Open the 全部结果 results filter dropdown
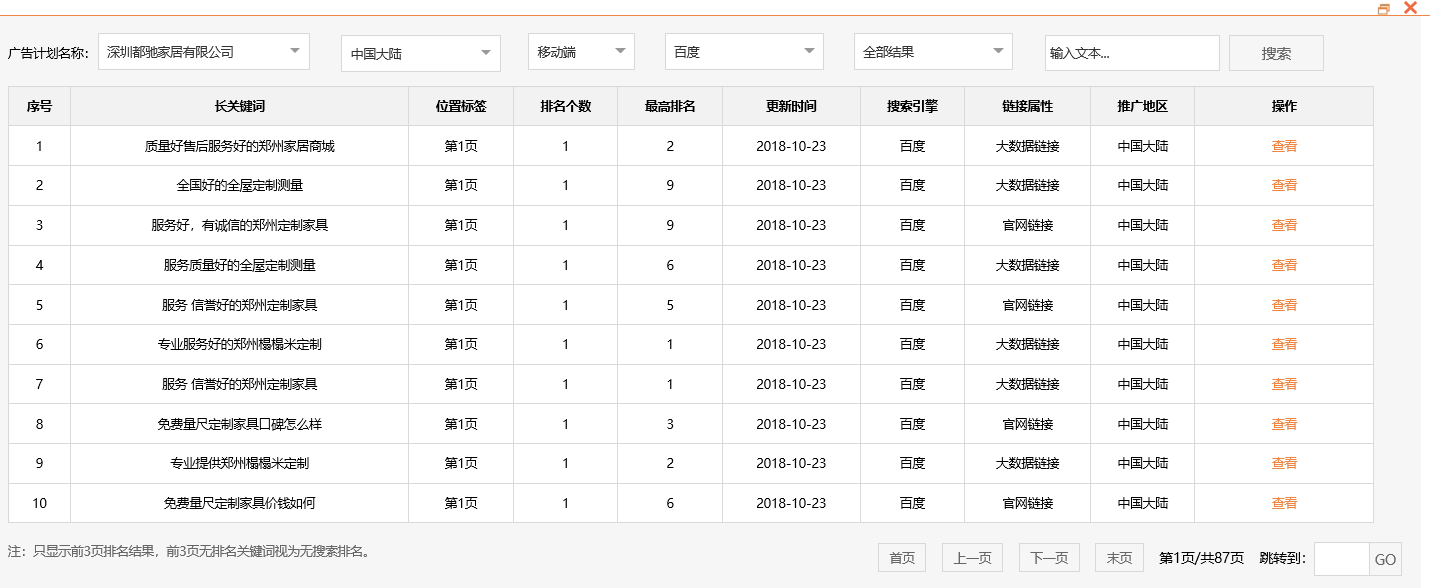The height and width of the screenshot is (588, 1430). [x=932, y=51]
